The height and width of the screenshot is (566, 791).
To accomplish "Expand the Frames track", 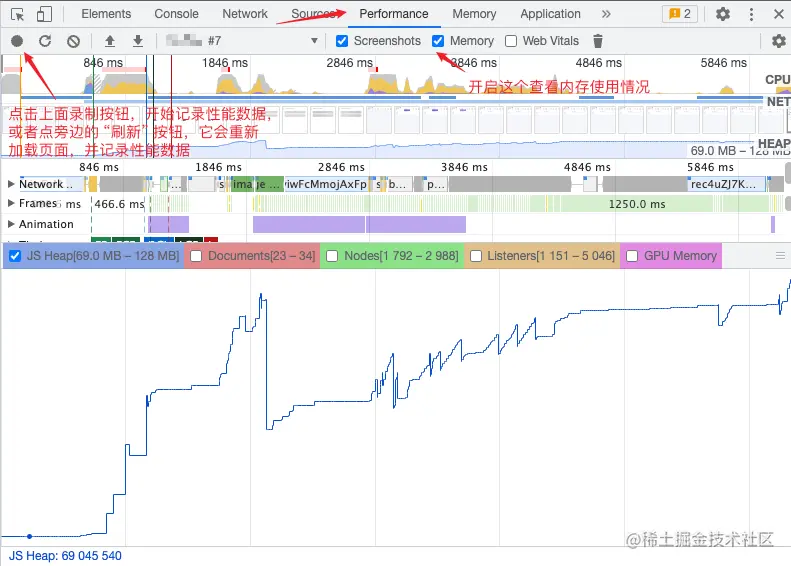I will 11,203.
